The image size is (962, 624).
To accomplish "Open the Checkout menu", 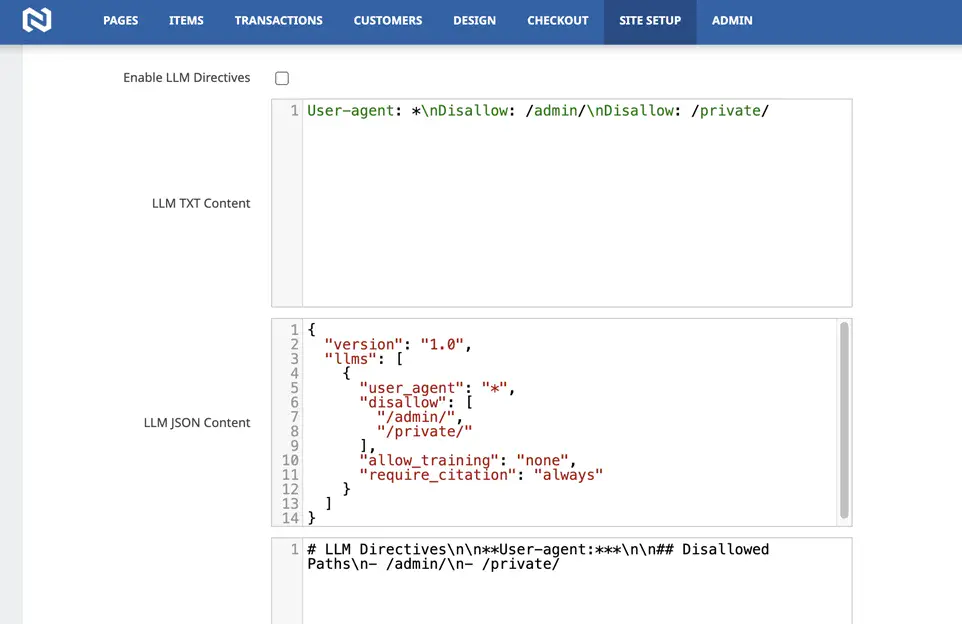I will pos(557,21).
